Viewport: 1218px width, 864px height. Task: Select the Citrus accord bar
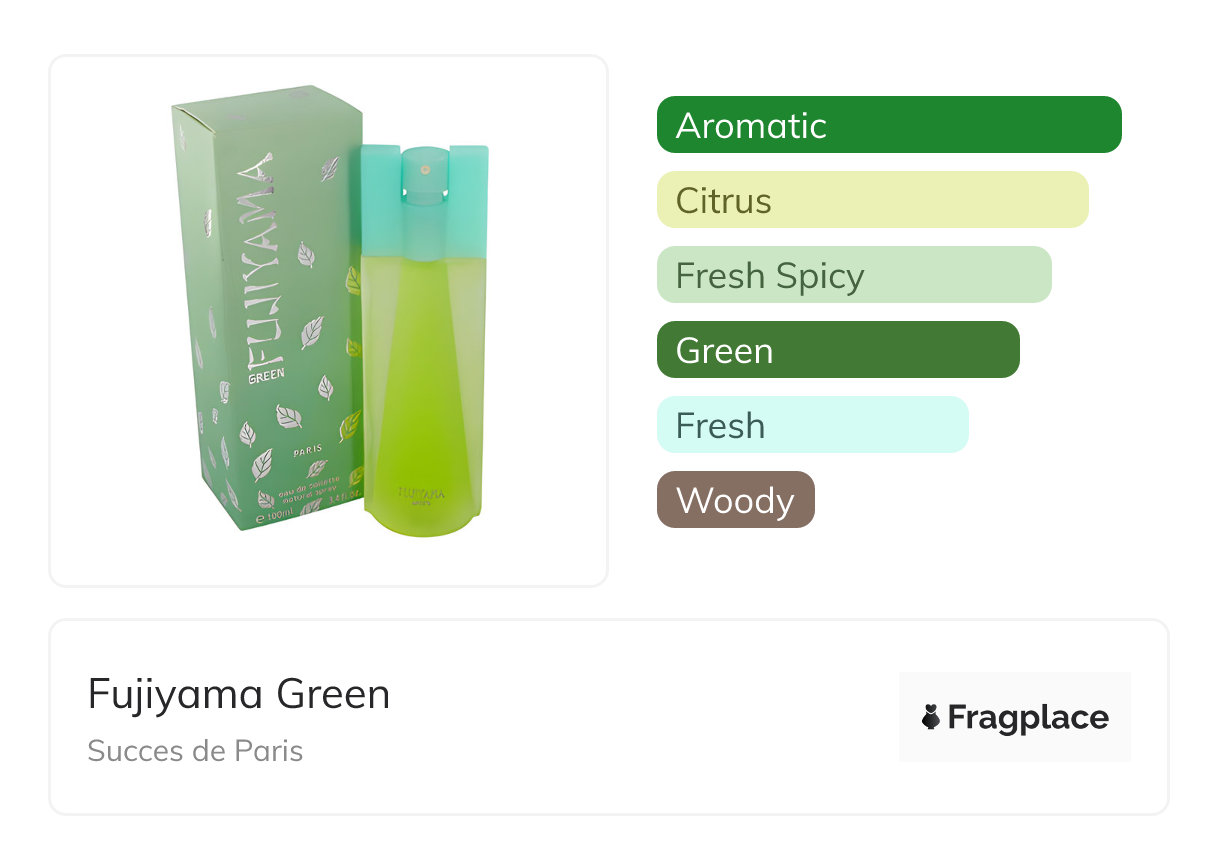(x=872, y=200)
